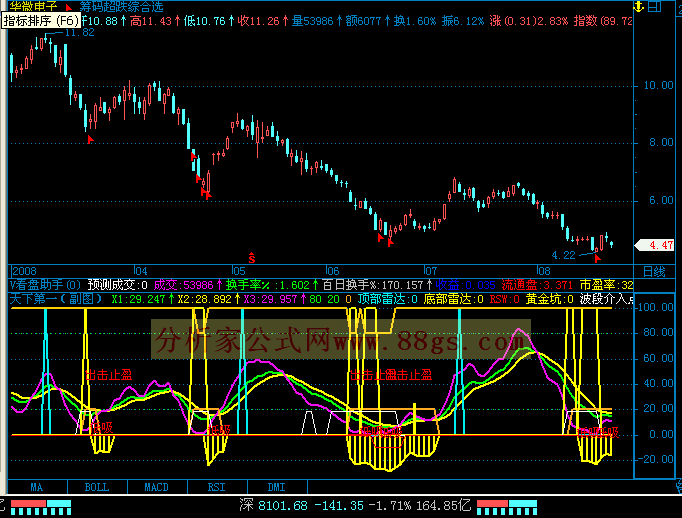
Task: Click the -1.71% index percent value
Action: tap(390, 505)
